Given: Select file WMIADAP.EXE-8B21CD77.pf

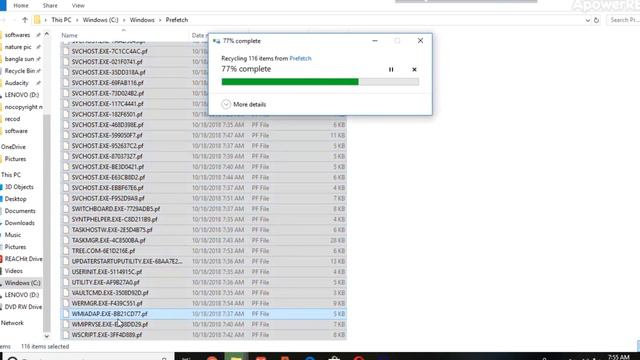Looking at the screenshot, I should coord(109,314).
